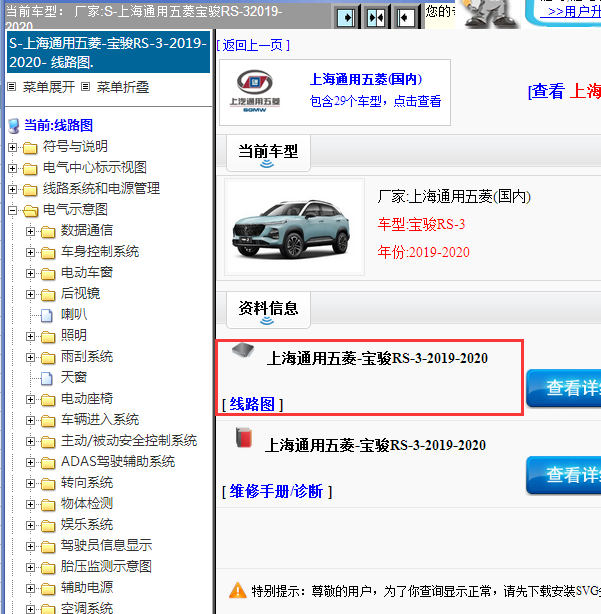Click the 转向系统 folder icon

pos(48,484)
